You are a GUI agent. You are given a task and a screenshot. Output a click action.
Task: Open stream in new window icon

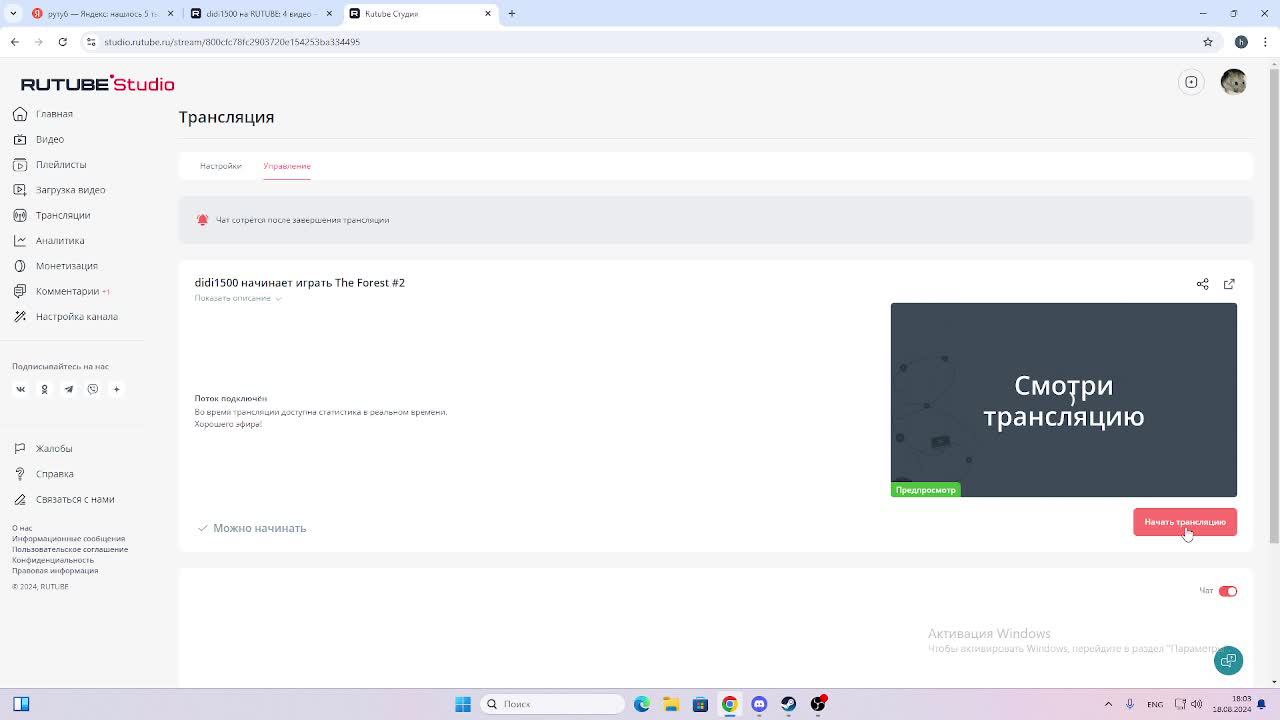coord(1229,284)
